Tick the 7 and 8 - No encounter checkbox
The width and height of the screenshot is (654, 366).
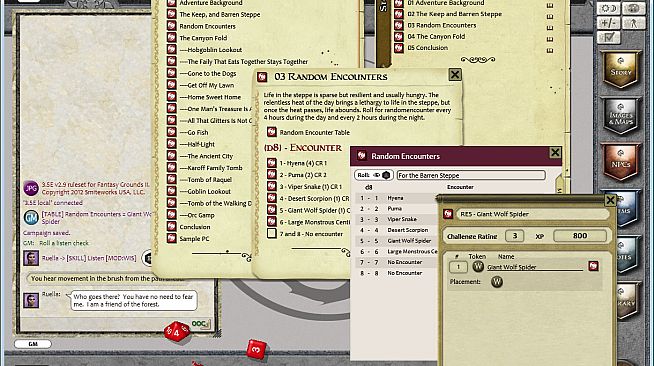point(272,233)
